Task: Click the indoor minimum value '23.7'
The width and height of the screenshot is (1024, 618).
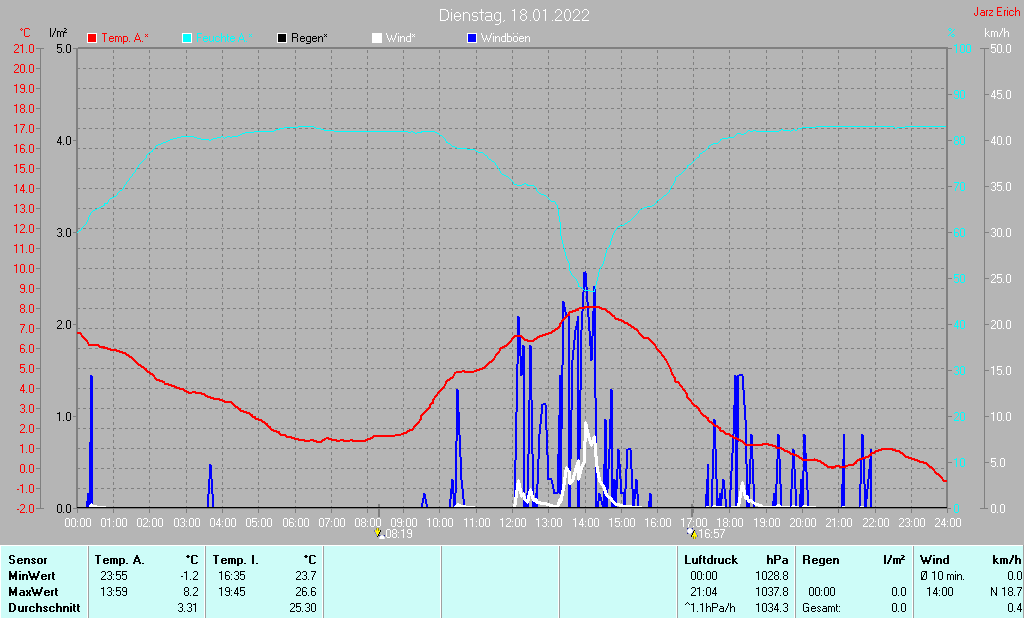Action: tap(306, 576)
